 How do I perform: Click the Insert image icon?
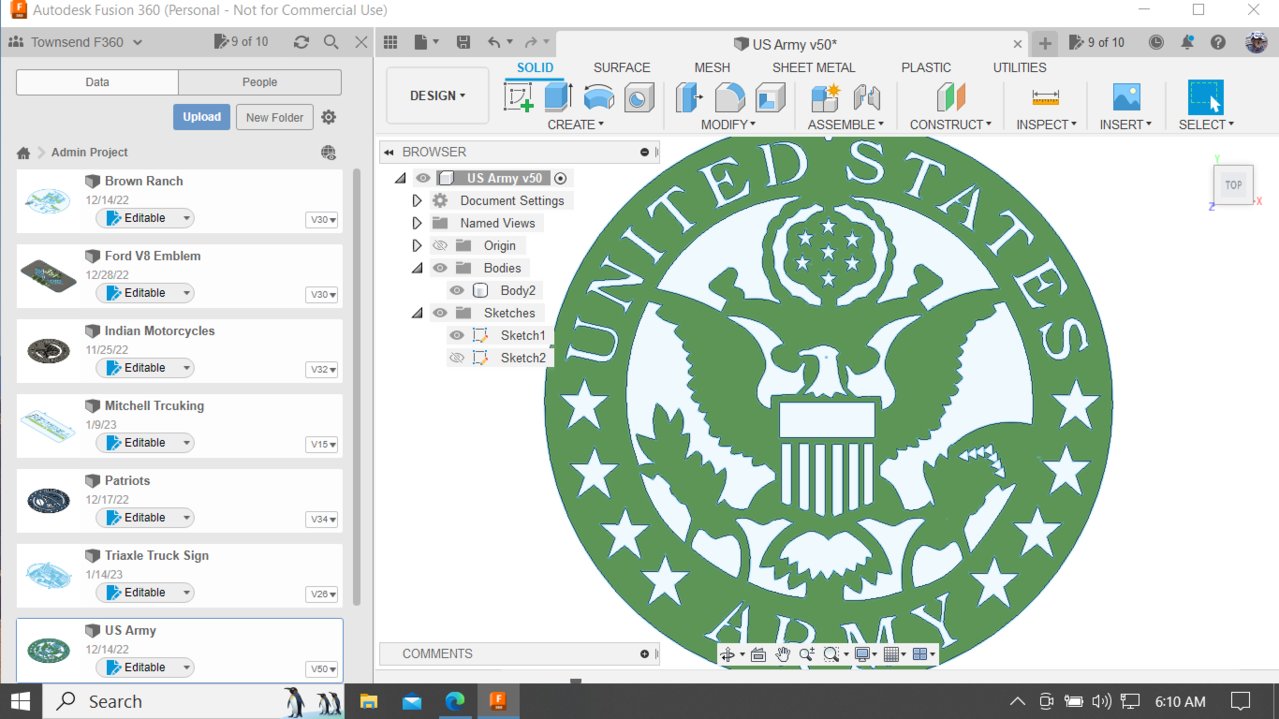[x=1126, y=97]
